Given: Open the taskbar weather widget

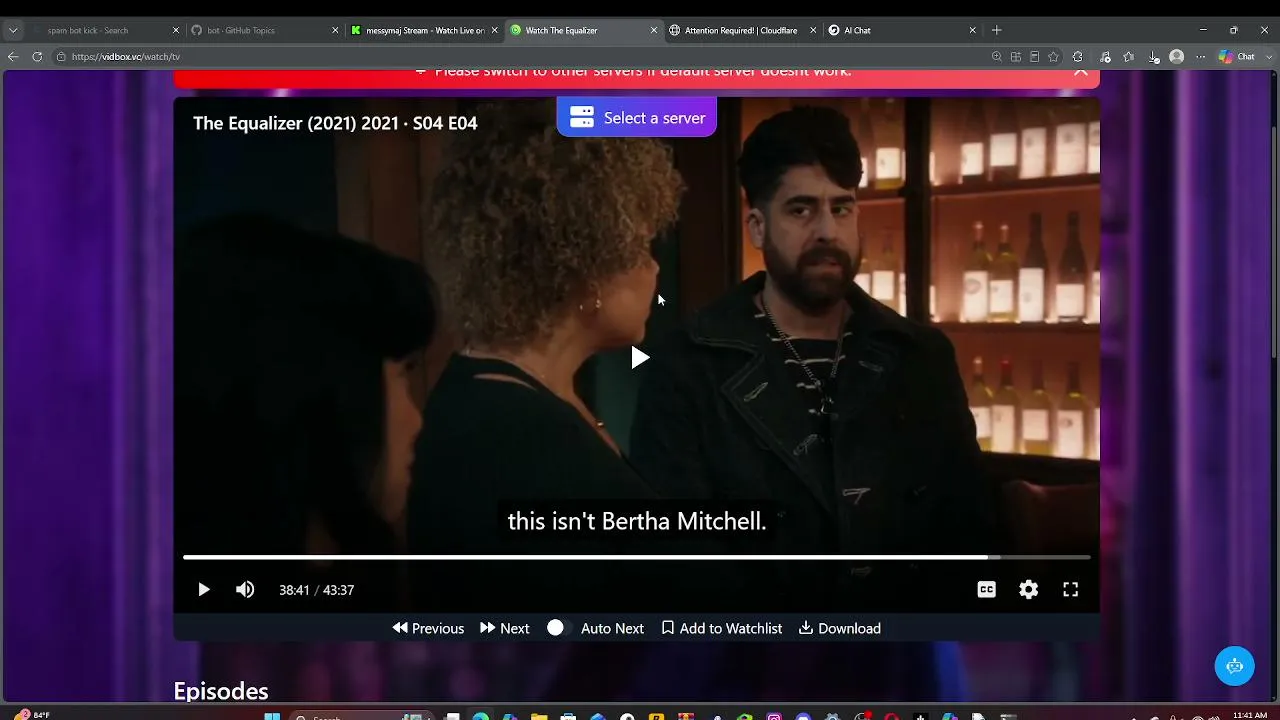Looking at the screenshot, I should [x=32, y=715].
